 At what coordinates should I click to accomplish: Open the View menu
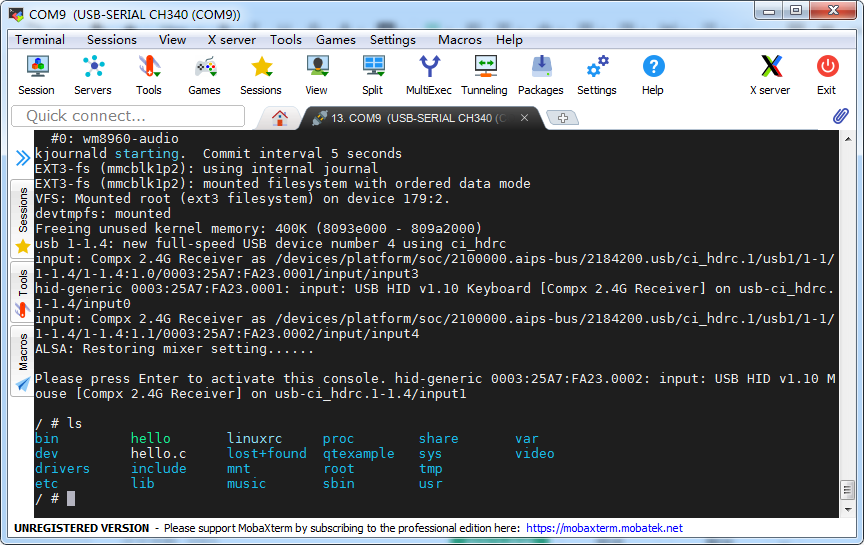click(172, 40)
